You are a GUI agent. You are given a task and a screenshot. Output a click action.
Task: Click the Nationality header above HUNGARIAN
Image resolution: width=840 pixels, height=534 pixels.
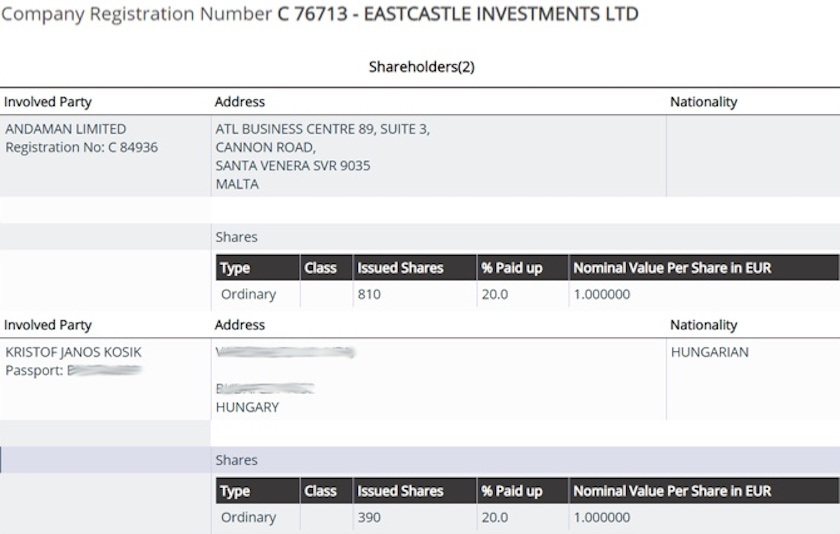tap(703, 325)
